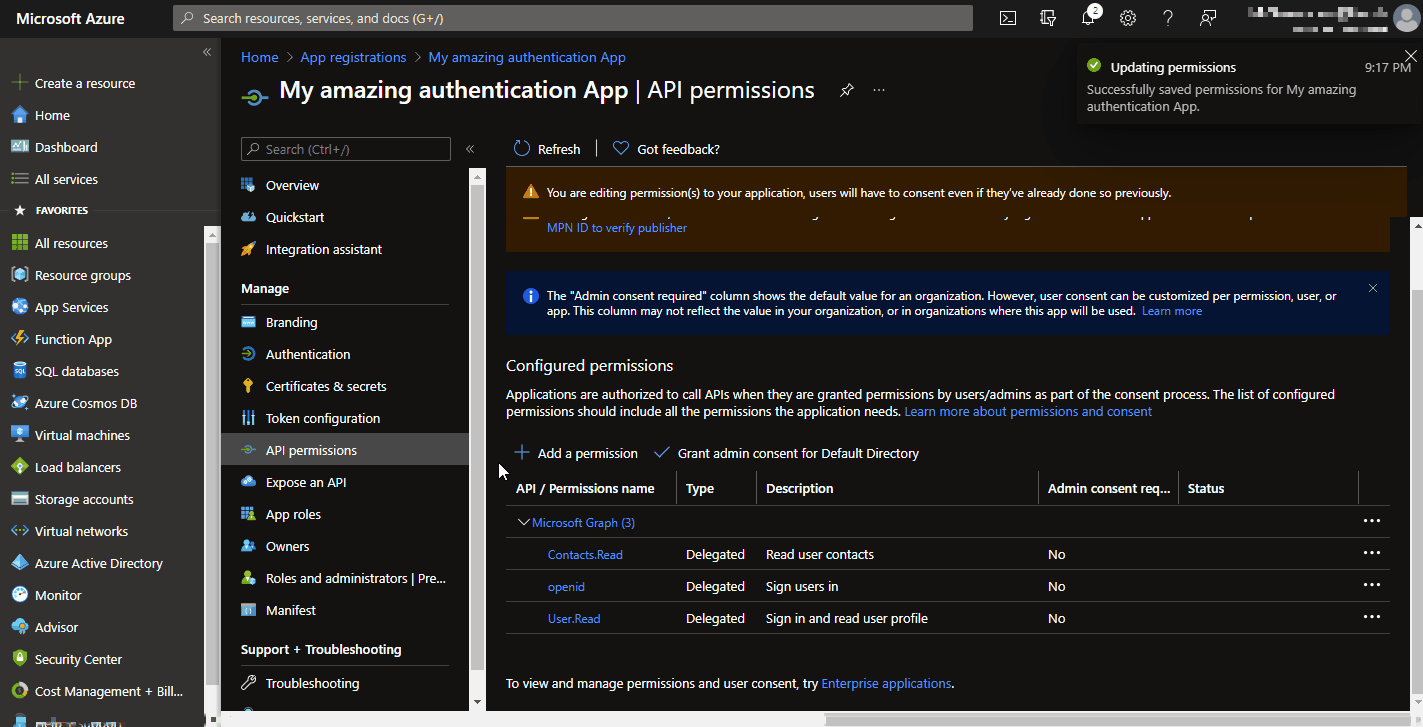This screenshot has width=1423, height=727.
Task: Open the Help question mark icon
Action: 1167,17
